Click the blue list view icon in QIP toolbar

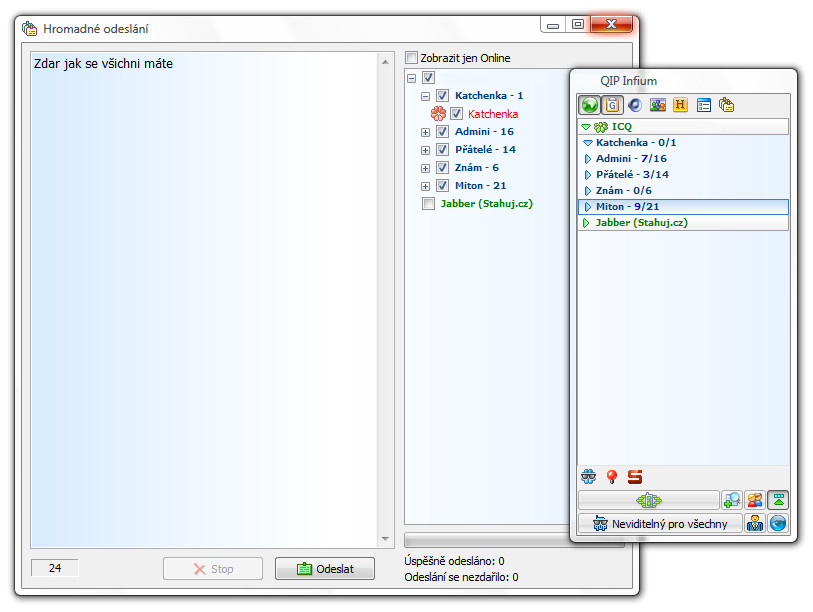704,105
